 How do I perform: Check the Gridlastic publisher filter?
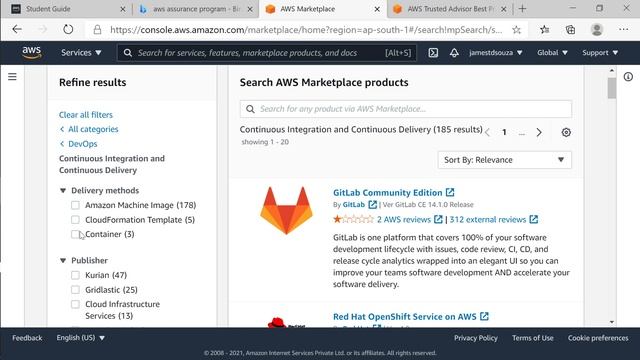coord(75,290)
